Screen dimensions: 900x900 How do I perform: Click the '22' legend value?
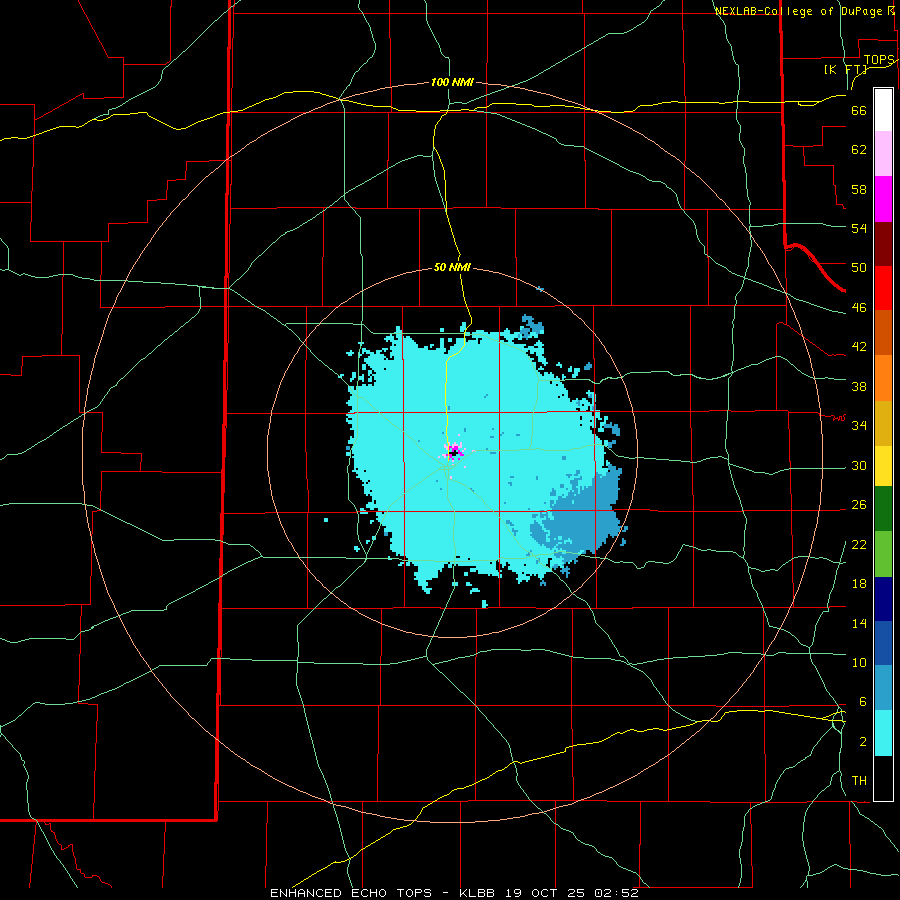coord(859,545)
